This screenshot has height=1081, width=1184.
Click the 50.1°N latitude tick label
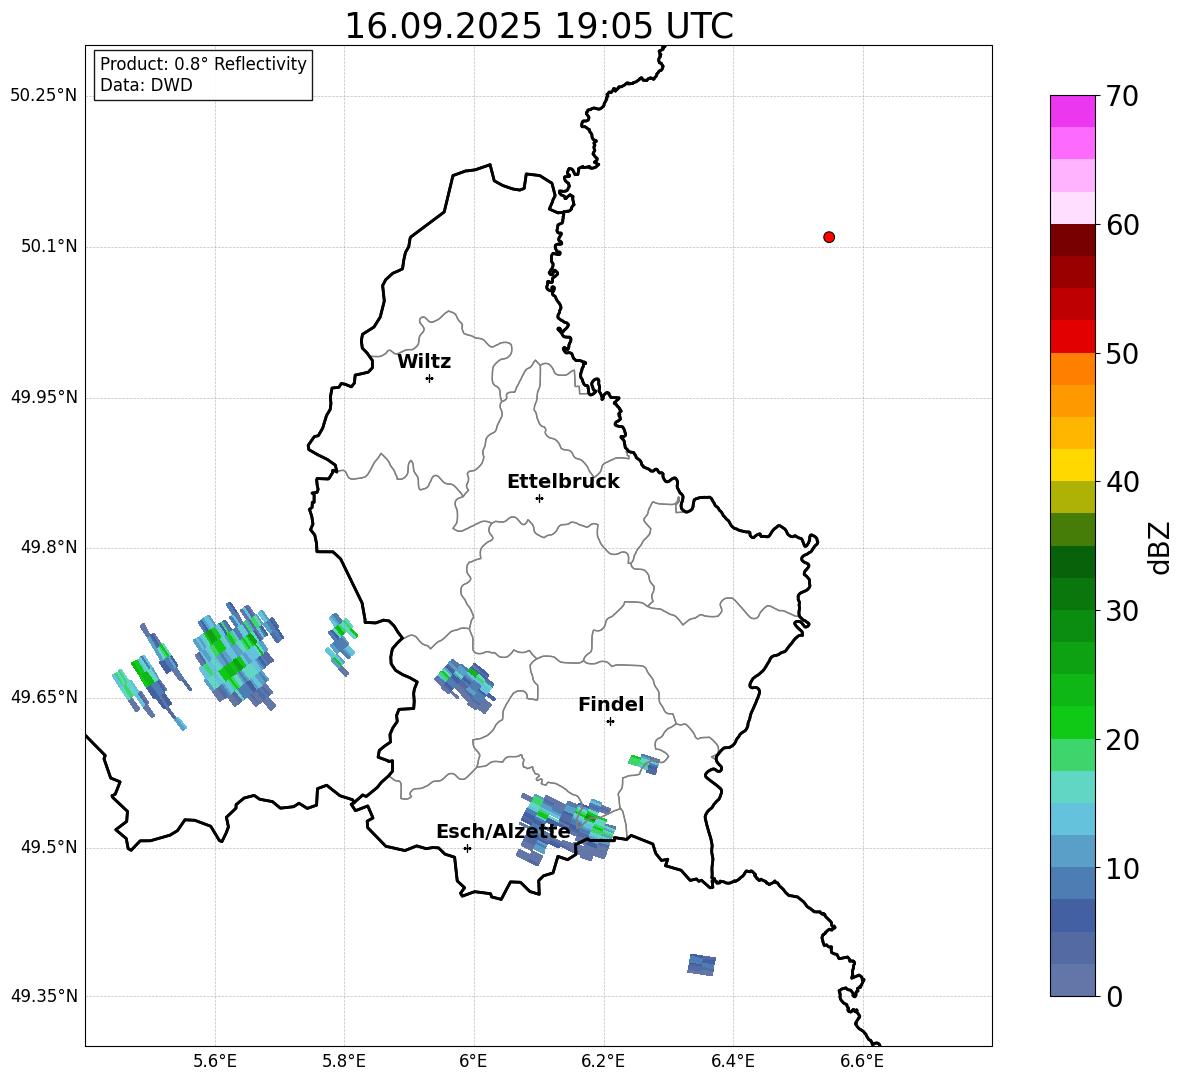click(48, 246)
